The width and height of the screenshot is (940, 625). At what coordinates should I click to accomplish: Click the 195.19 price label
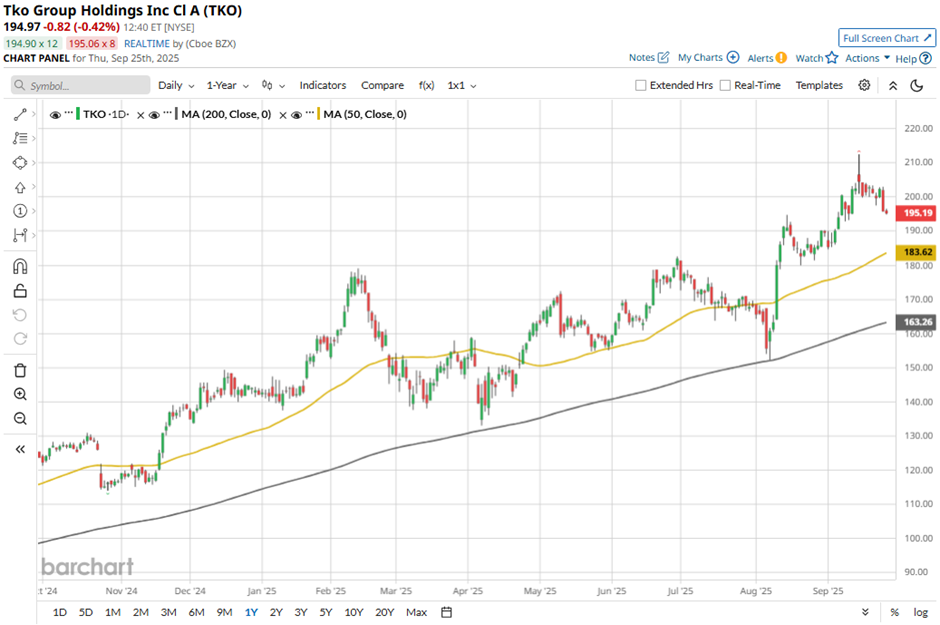tap(916, 213)
